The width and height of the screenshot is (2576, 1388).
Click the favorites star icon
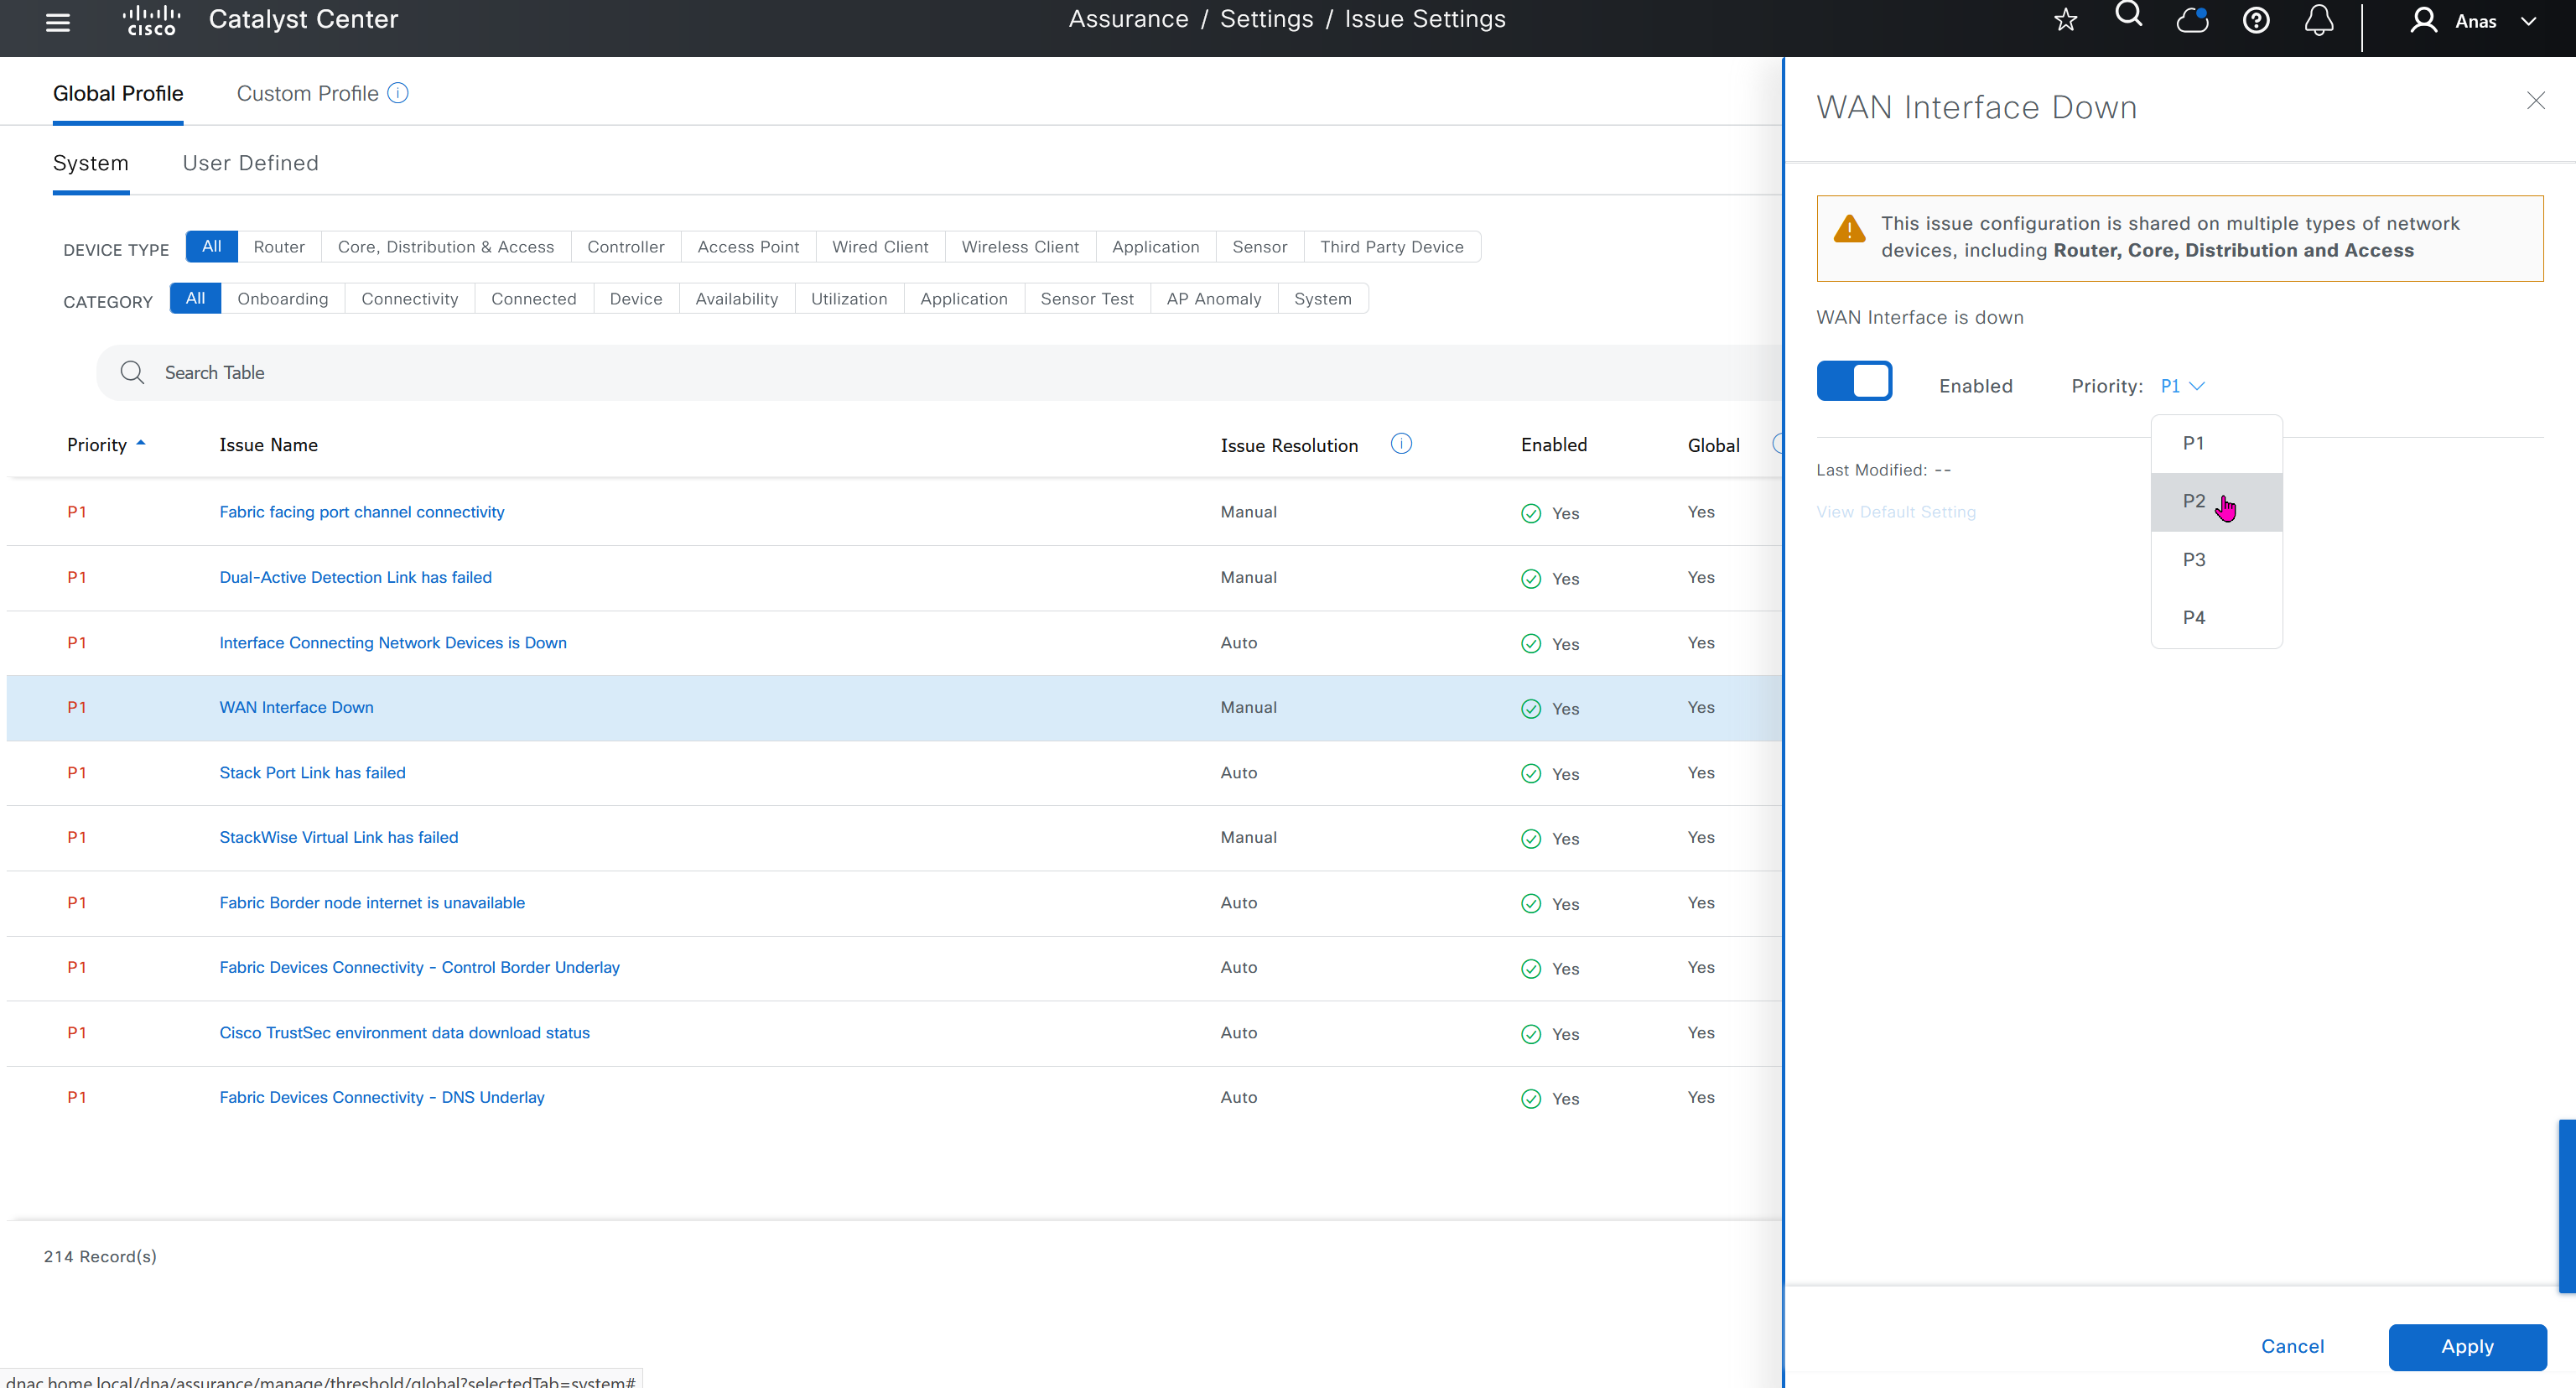pyautogui.click(x=2065, y=20)
